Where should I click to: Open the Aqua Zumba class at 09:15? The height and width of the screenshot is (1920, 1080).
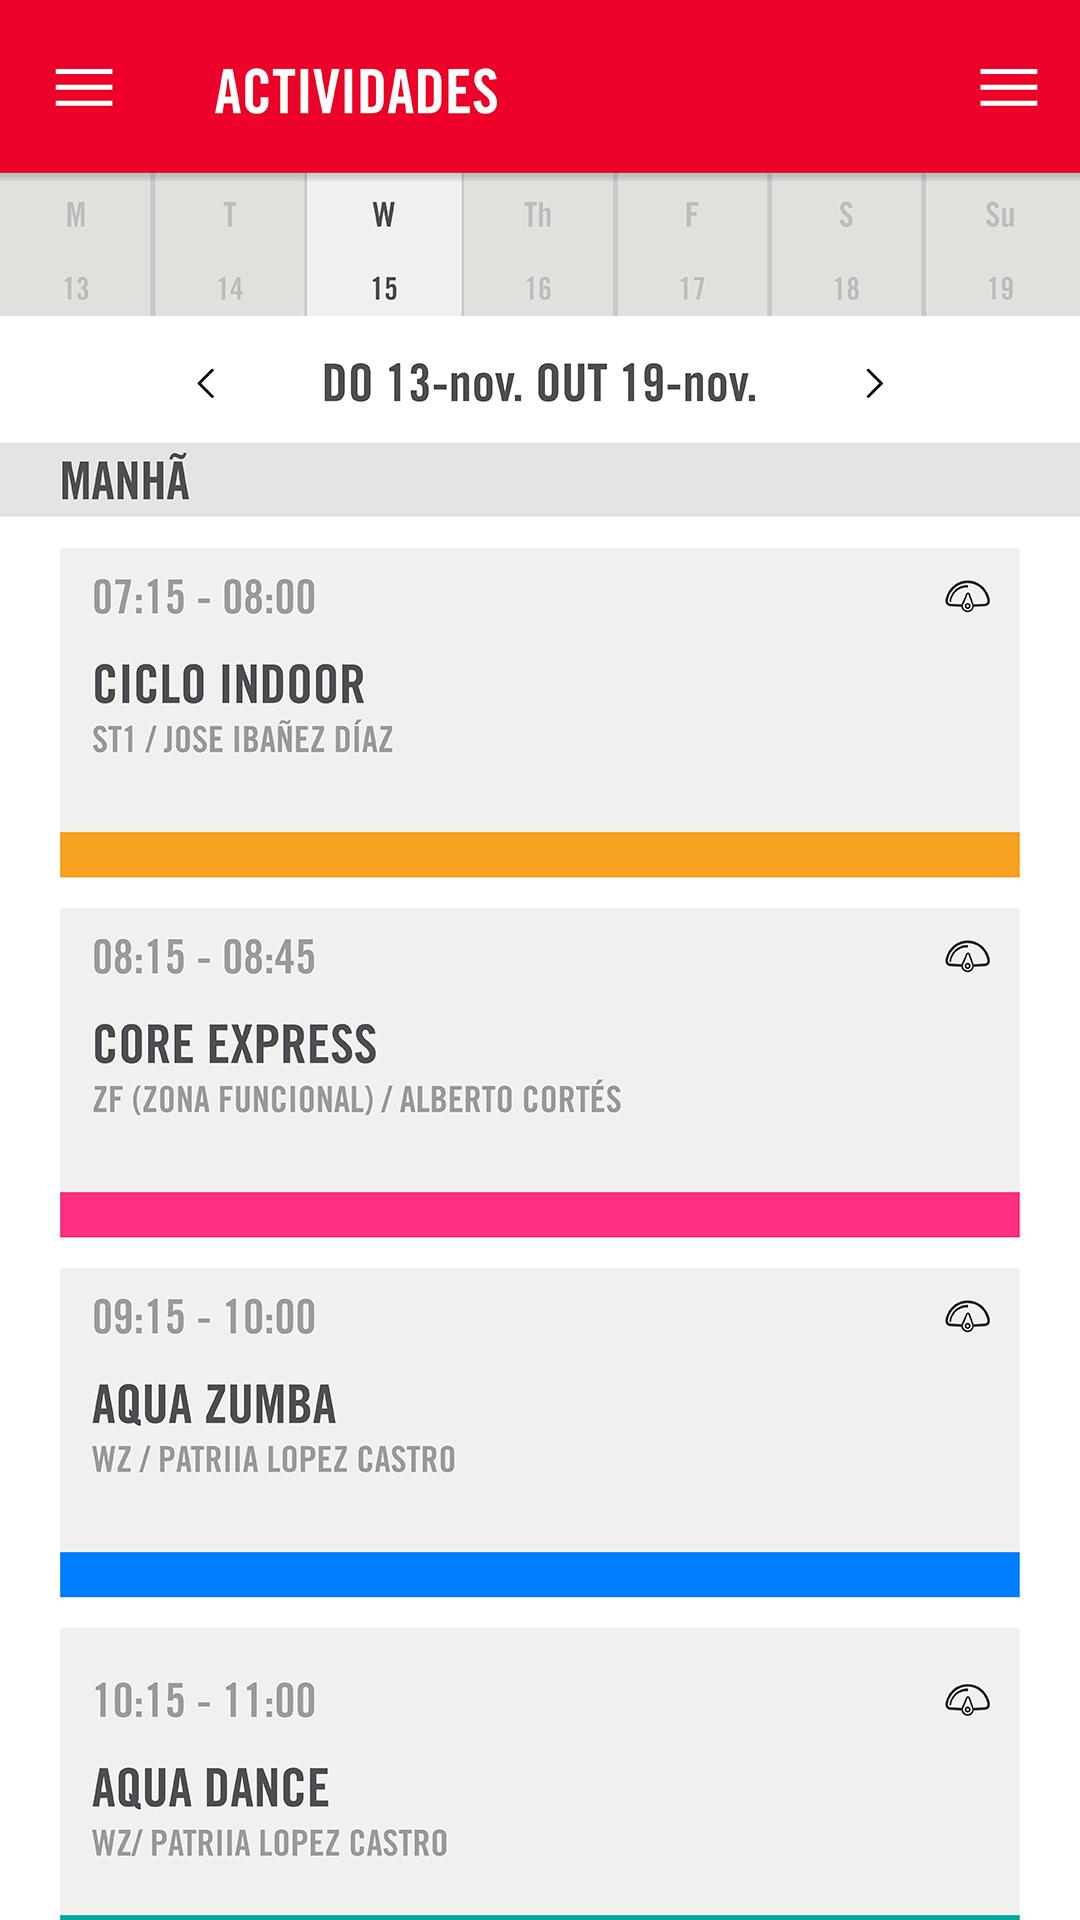point(540,1420)
